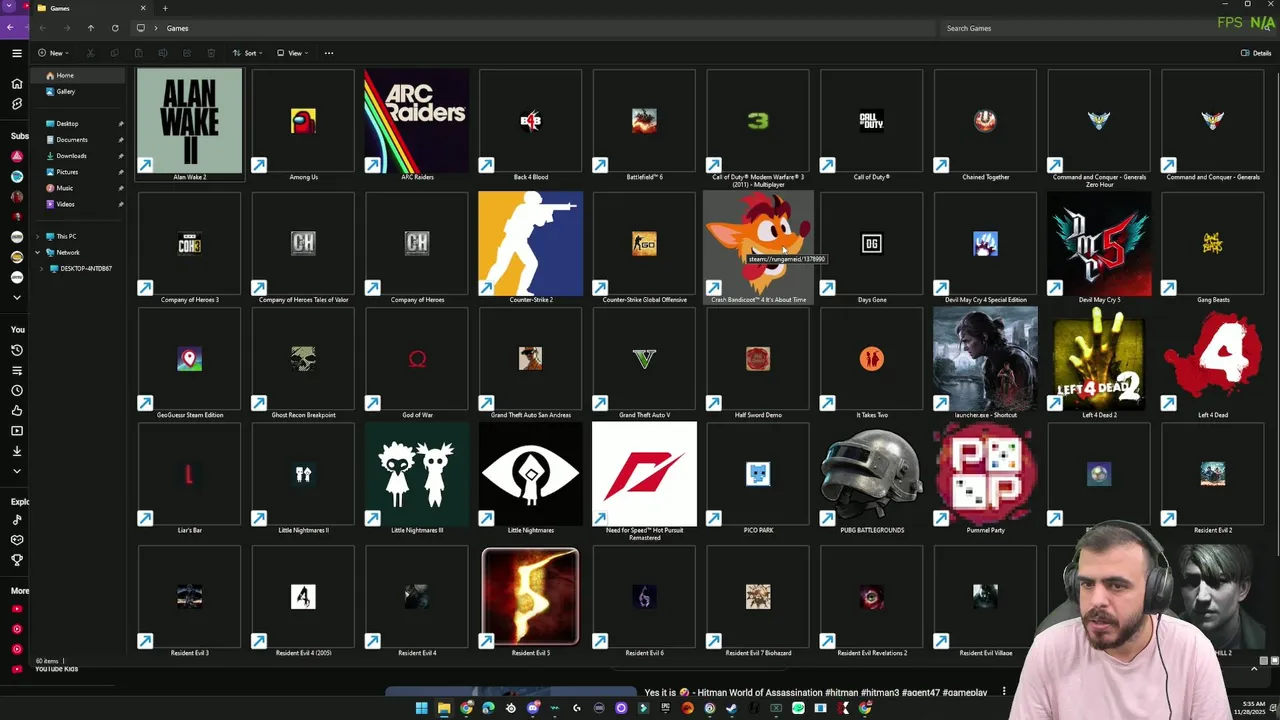This screenshot has width=1280, height=720.
Task: Launch the Among Us shortcut
Action: point(303,125)
